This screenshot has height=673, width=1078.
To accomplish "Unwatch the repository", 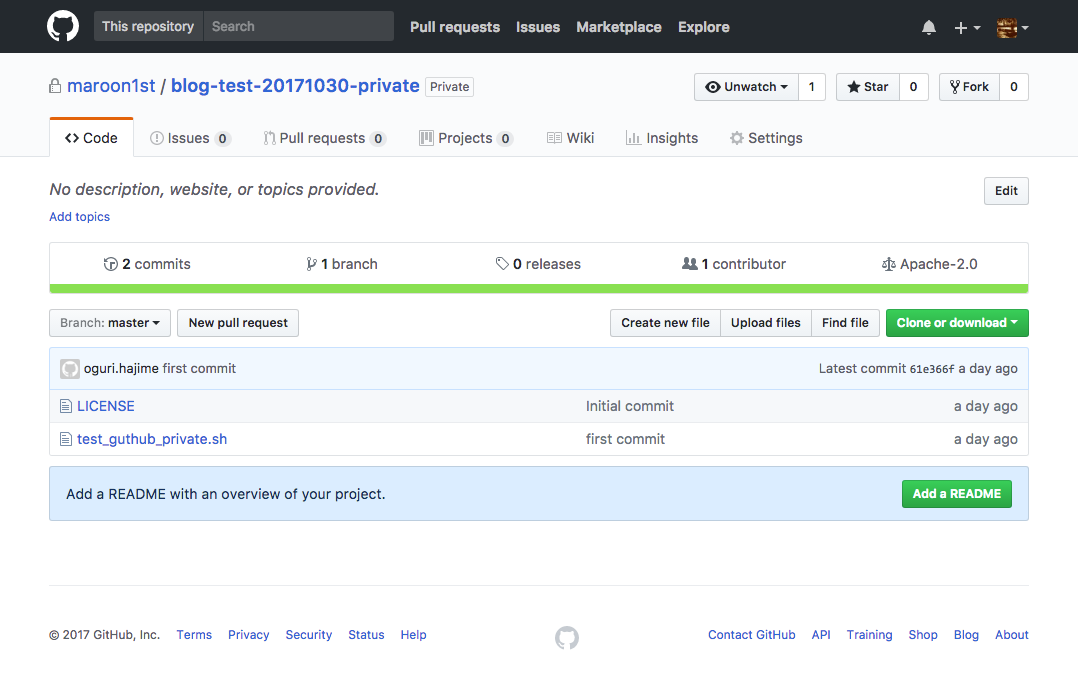I will (747, 87).
